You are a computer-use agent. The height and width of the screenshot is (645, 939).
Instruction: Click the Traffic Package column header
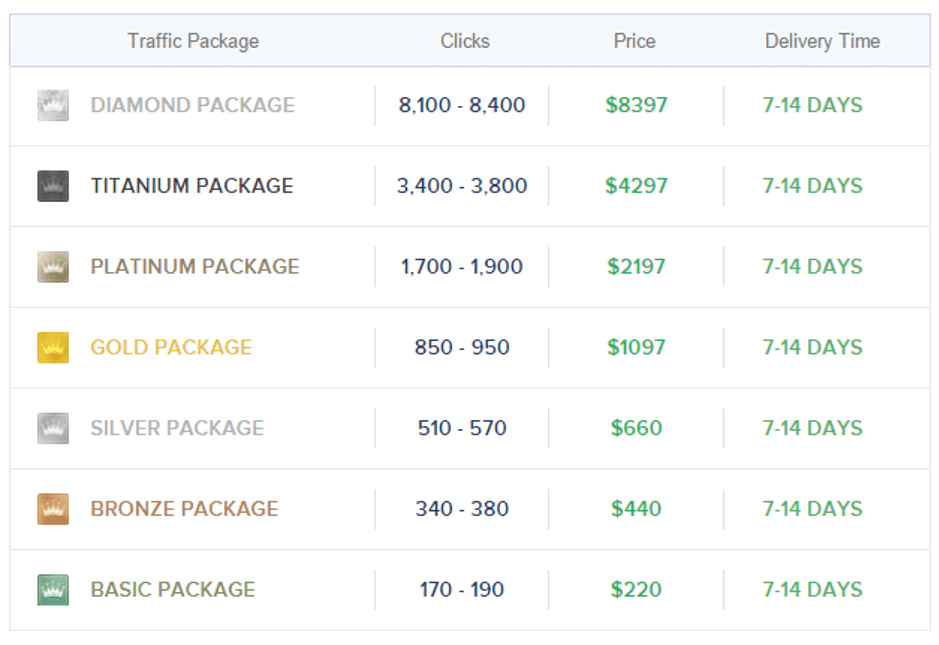coord(193,41)
